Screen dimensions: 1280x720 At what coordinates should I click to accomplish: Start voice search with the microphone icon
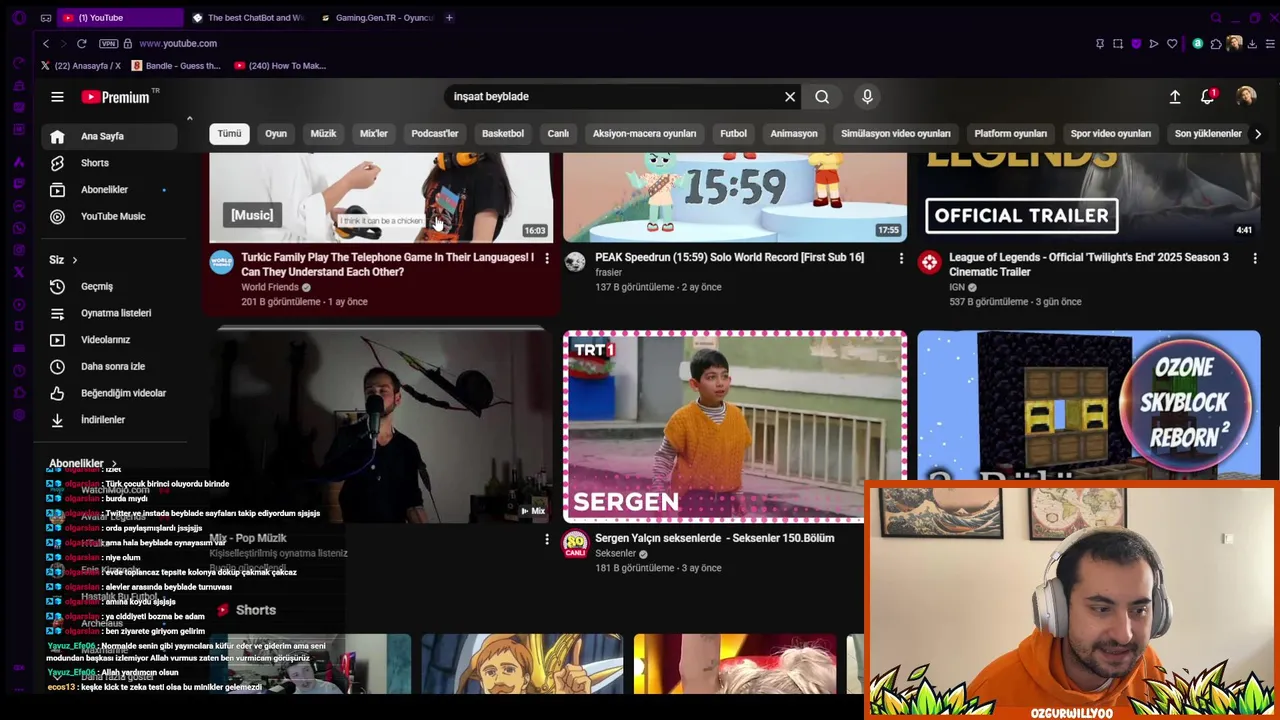click(867, 97)
